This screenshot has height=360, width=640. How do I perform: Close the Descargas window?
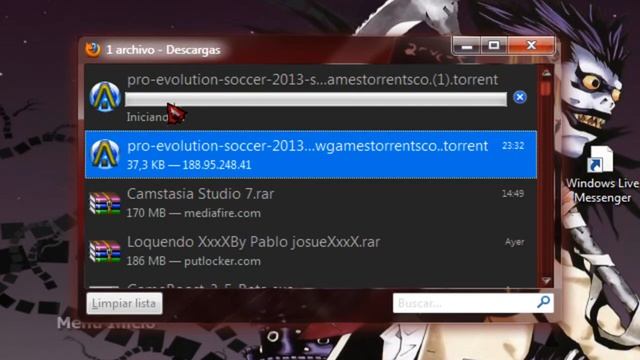coord(531,46)
